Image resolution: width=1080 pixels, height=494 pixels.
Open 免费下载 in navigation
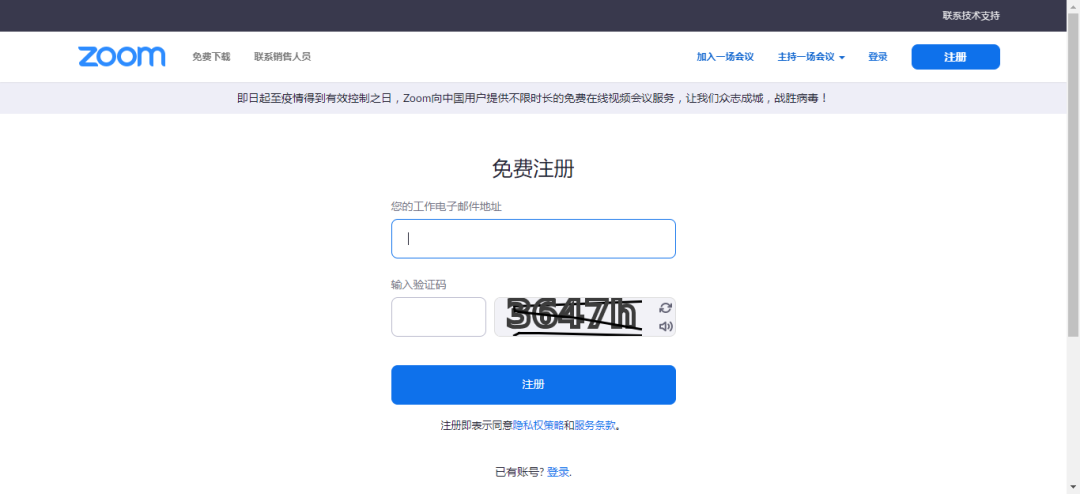pos(211,56)
